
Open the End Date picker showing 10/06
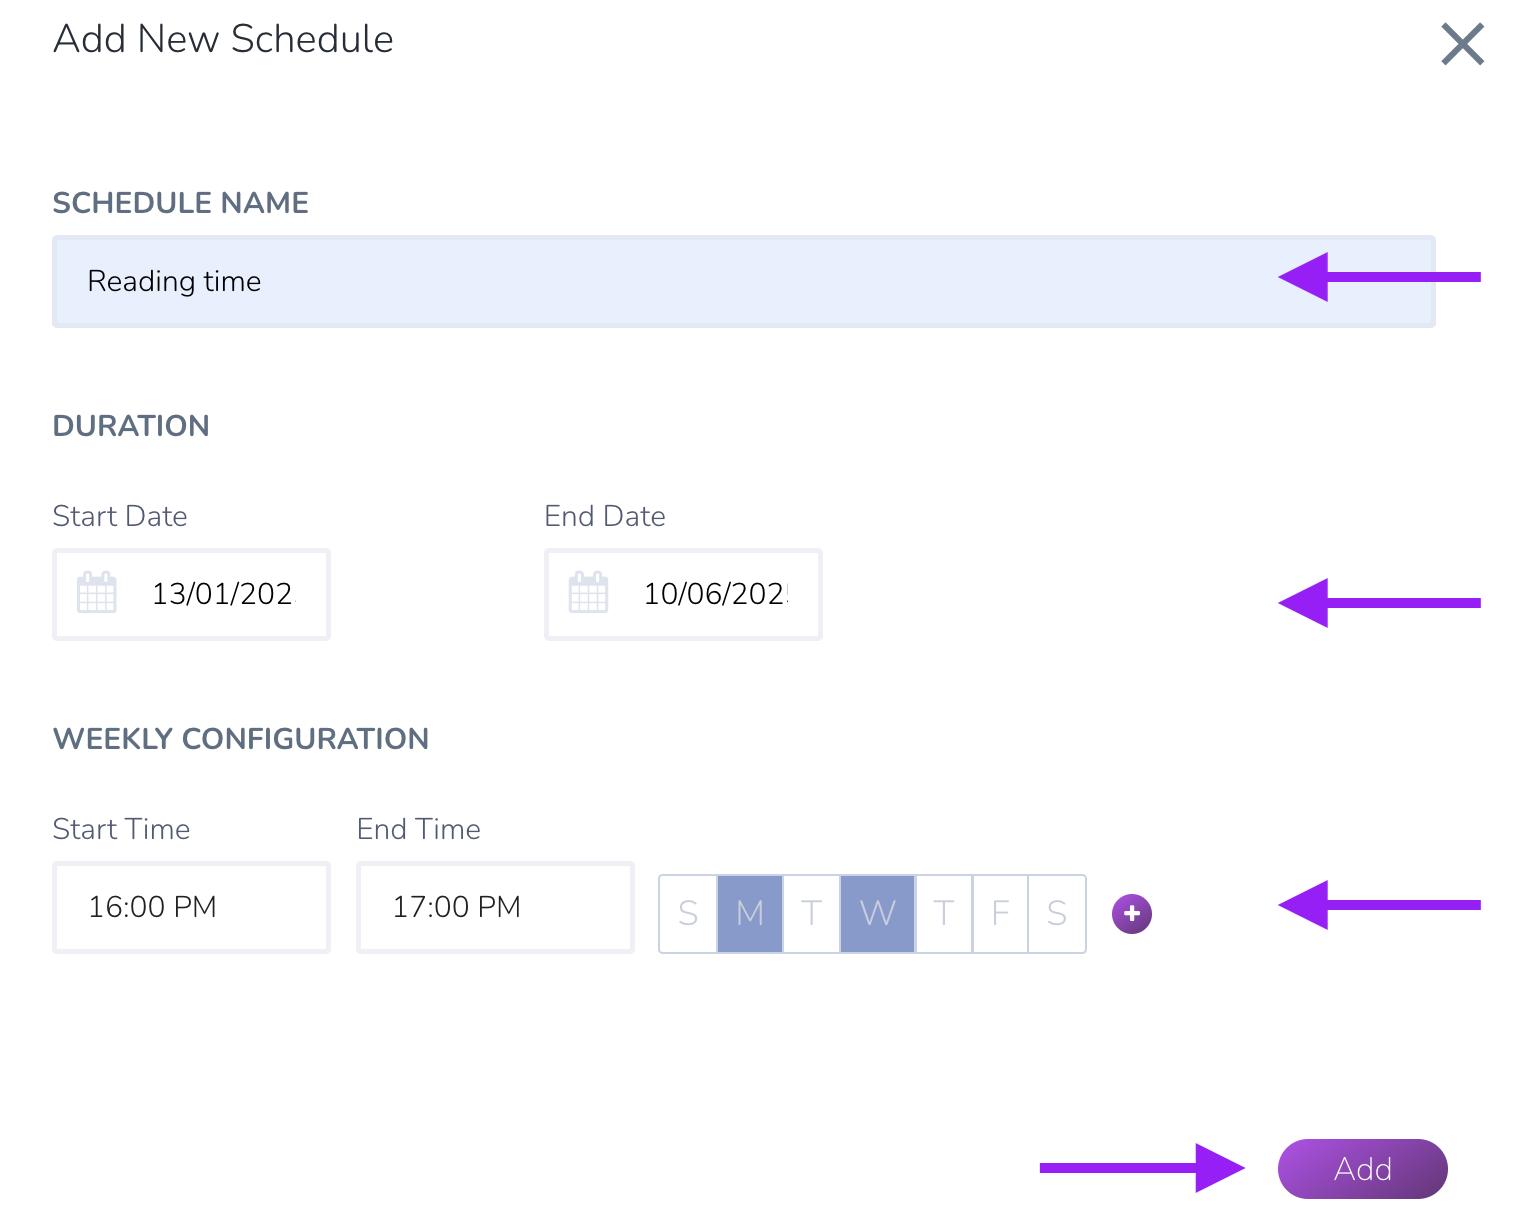point(683,594)
